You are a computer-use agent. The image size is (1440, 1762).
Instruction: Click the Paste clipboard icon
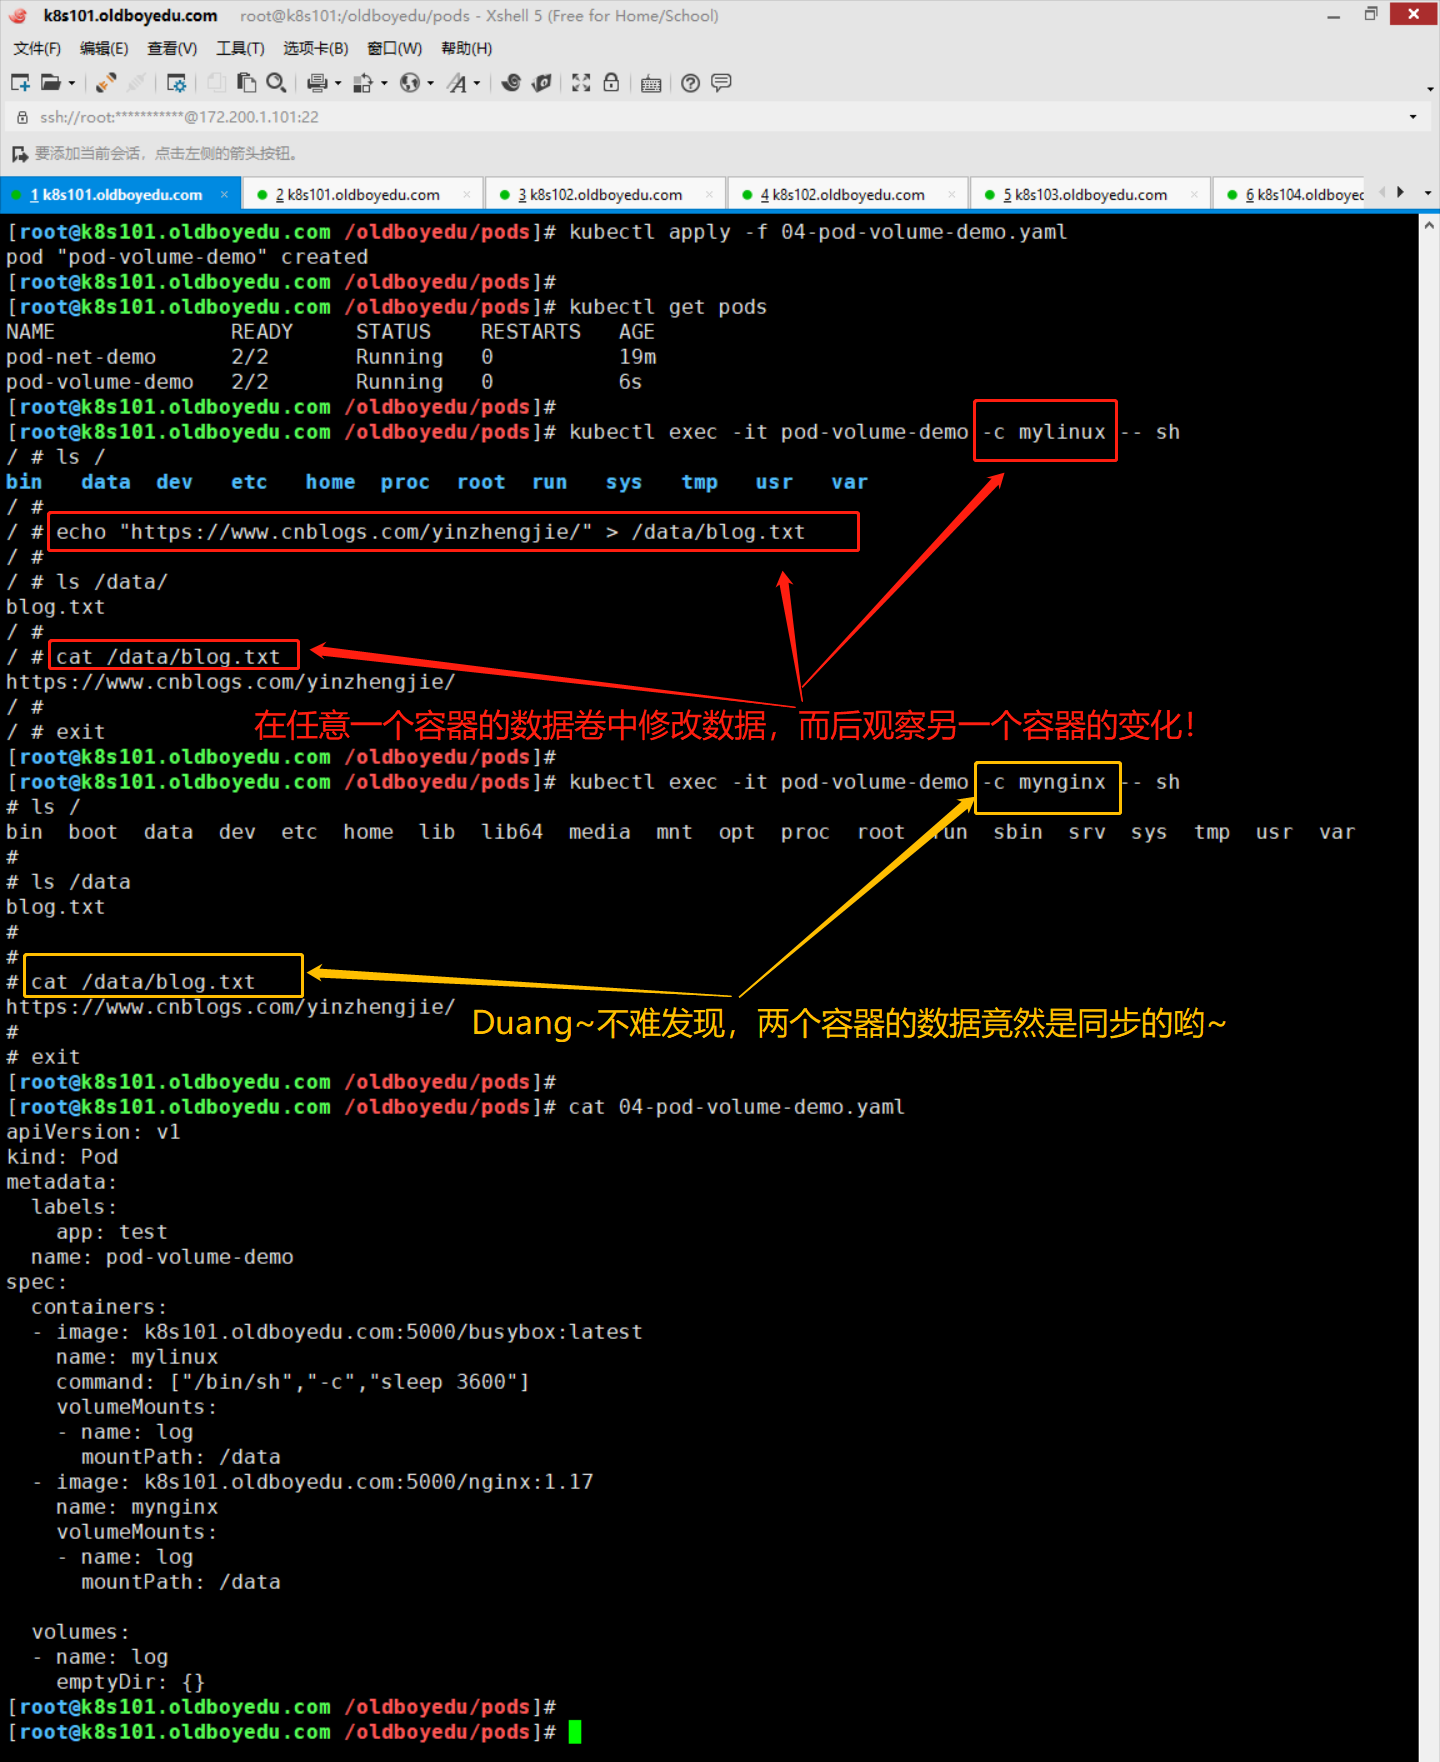pos(246,83)
